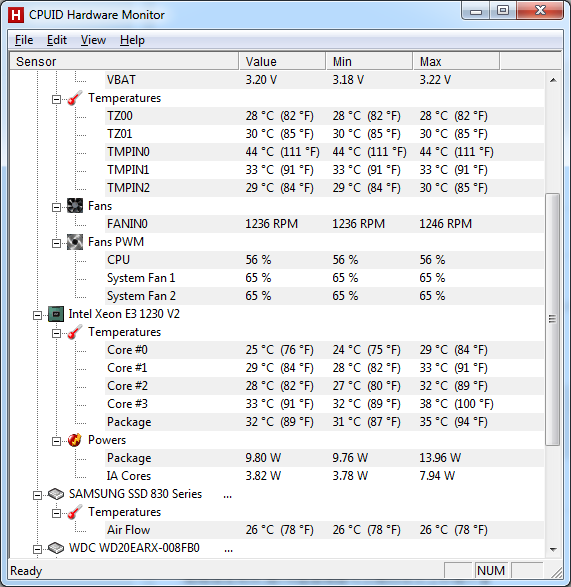The height and width of the screenshot is (587, 571).
Task: Collapse Temperatures under Intel Xeon
Action: coord(56,334)
